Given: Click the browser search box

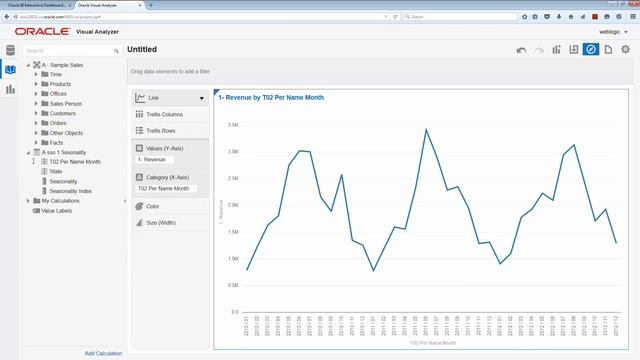Looking at the screenshot, I should (x=460, y=17).
